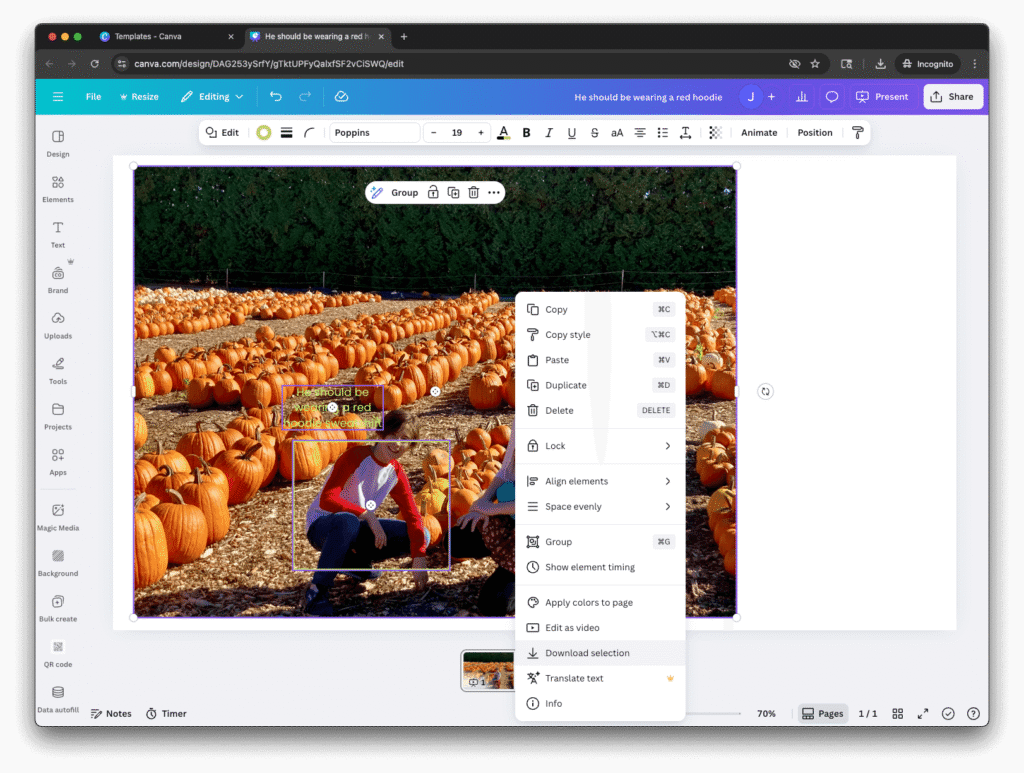The image size is (1024, 773).
Task: Expand the Align elements submenu
Action: [600, 481]
